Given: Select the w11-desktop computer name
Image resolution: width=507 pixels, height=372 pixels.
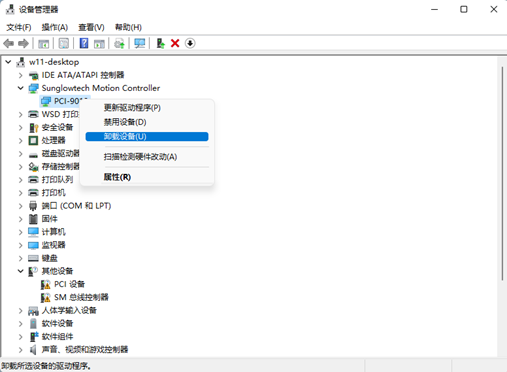Looking at the screenshot, I should click(54, 62).
